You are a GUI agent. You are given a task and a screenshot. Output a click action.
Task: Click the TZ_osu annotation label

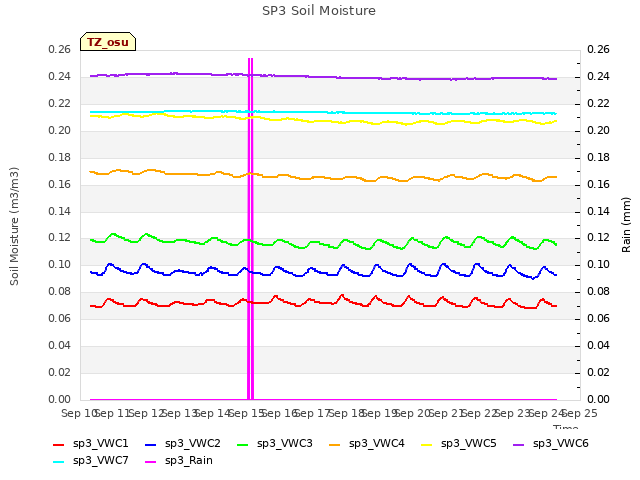tap(108, 42)
